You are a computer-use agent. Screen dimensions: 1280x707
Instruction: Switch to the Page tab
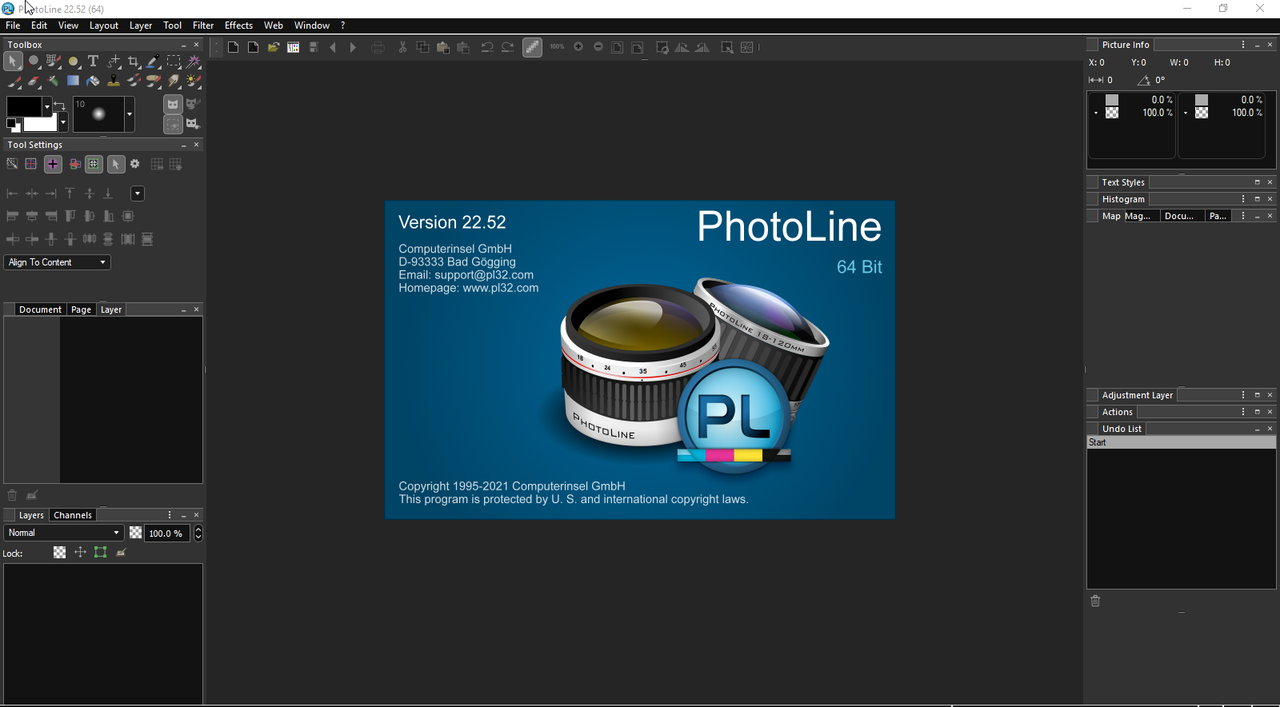[x=81, y=310]
